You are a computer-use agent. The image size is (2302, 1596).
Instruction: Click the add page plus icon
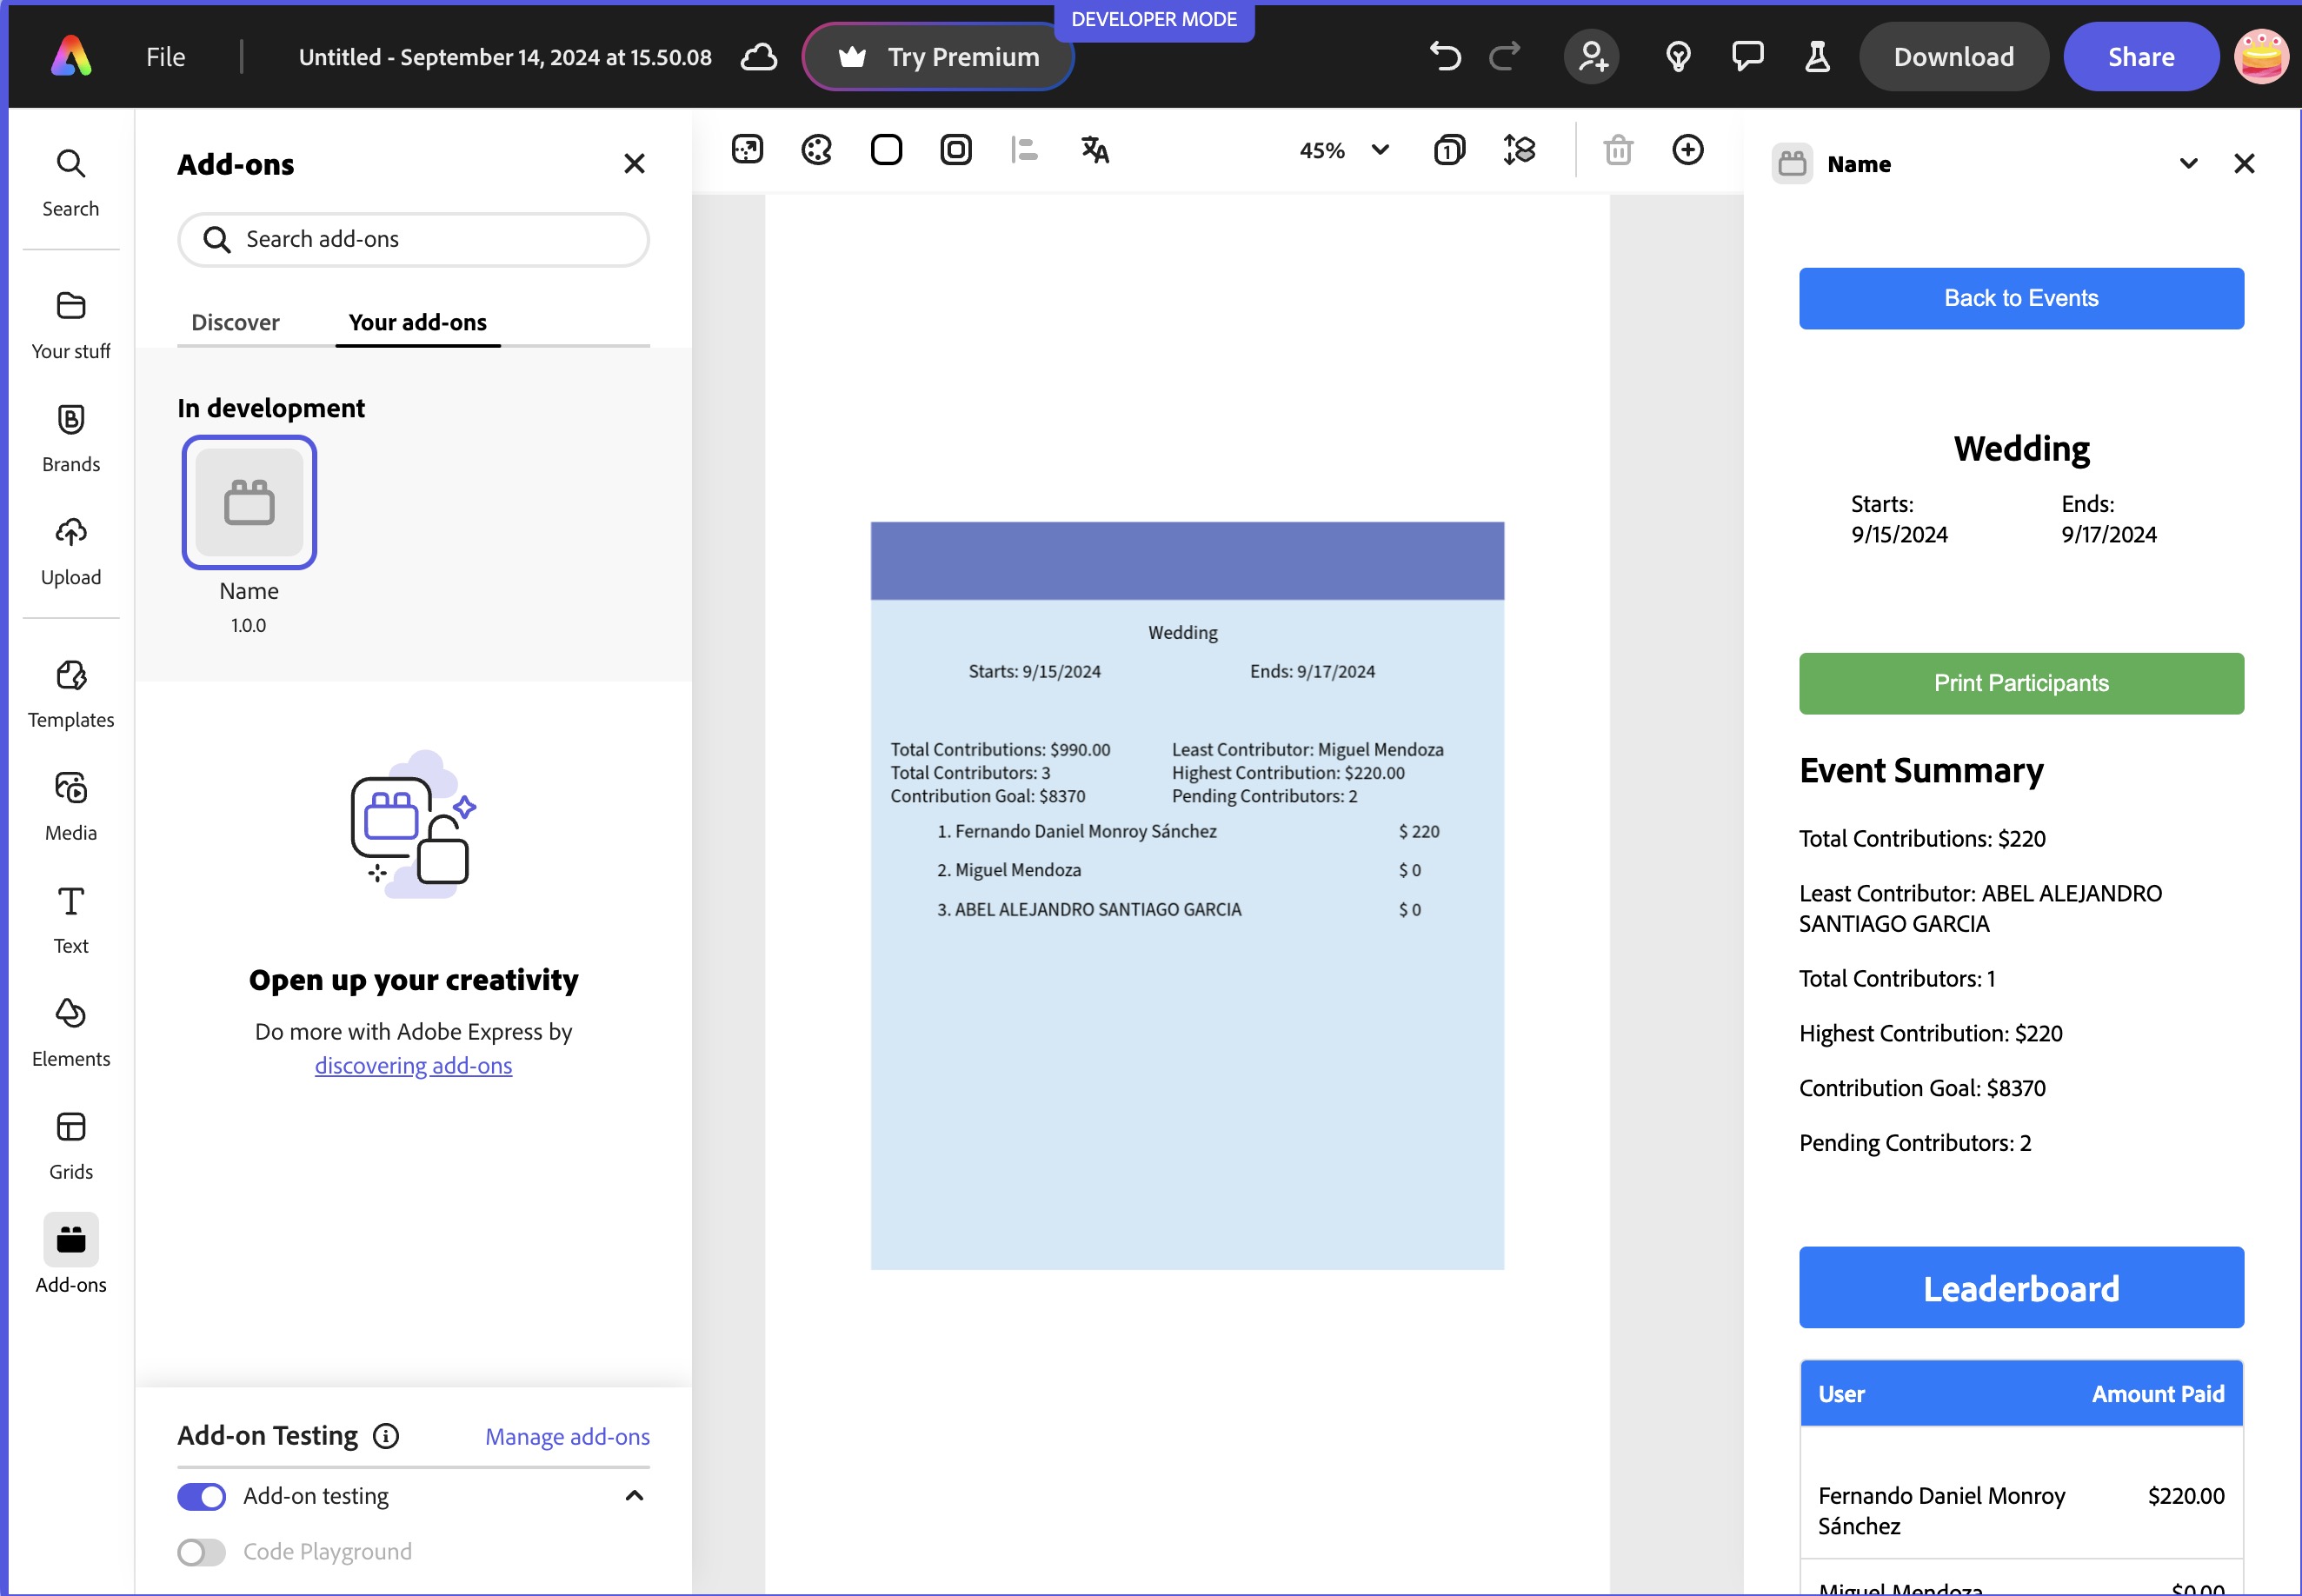point(1687,150)
